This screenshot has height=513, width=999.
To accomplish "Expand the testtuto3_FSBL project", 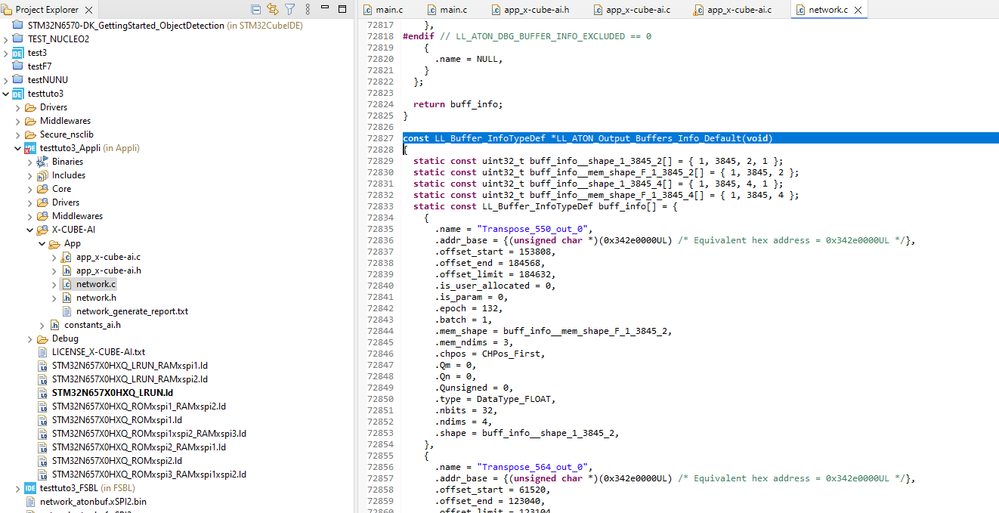I will tap(18, 489).
